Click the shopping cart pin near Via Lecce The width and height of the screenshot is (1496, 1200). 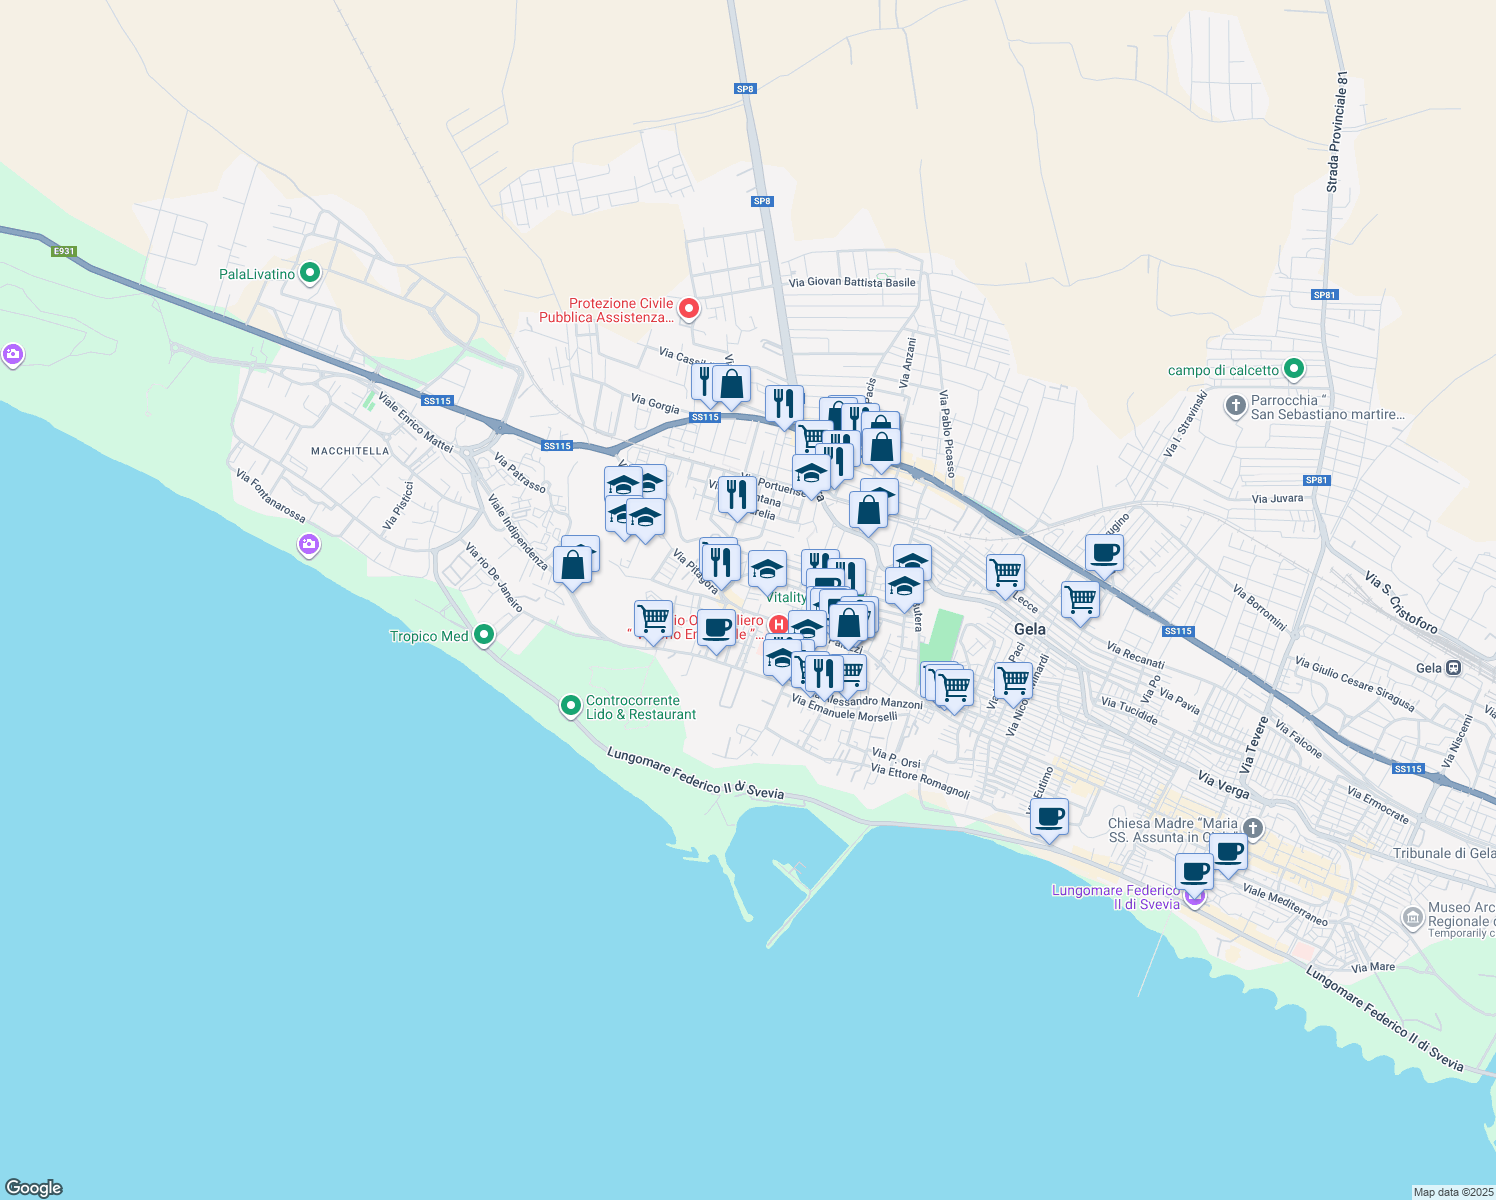(1005, 571)
